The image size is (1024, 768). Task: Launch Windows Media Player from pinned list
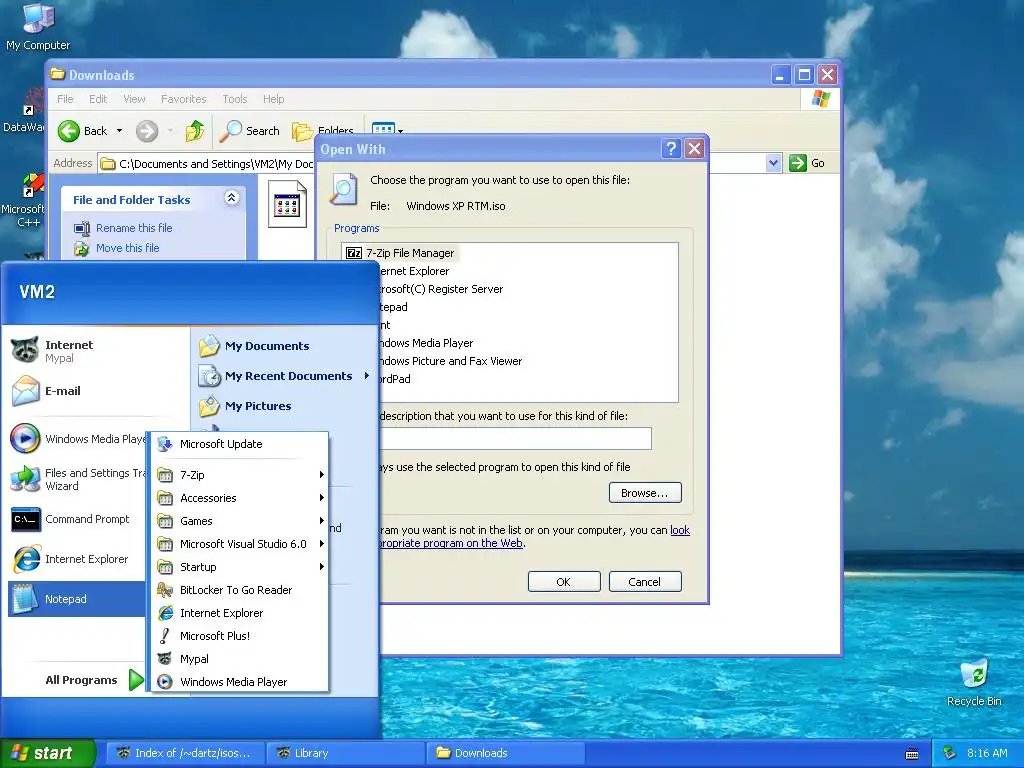point(77,439)
